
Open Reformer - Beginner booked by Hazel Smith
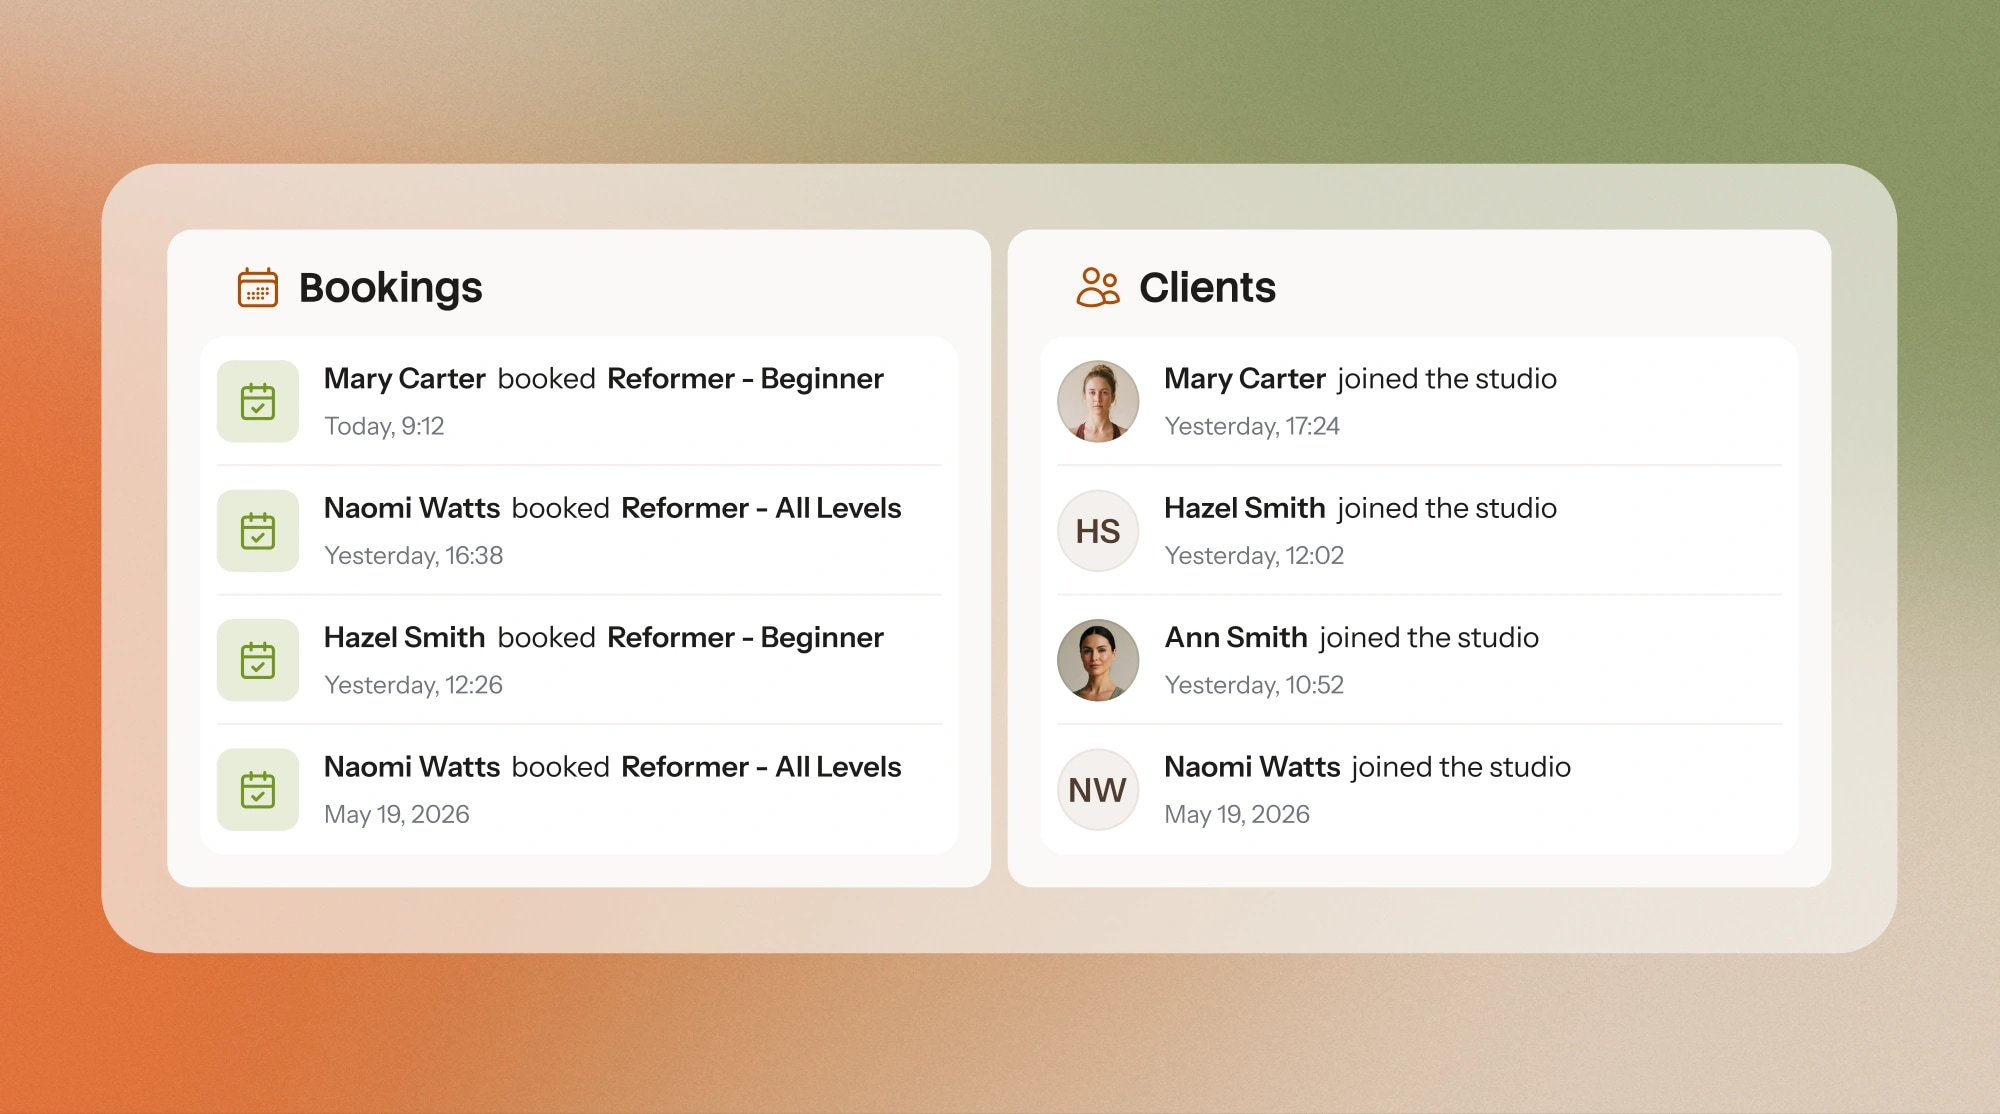click(745, 638)
